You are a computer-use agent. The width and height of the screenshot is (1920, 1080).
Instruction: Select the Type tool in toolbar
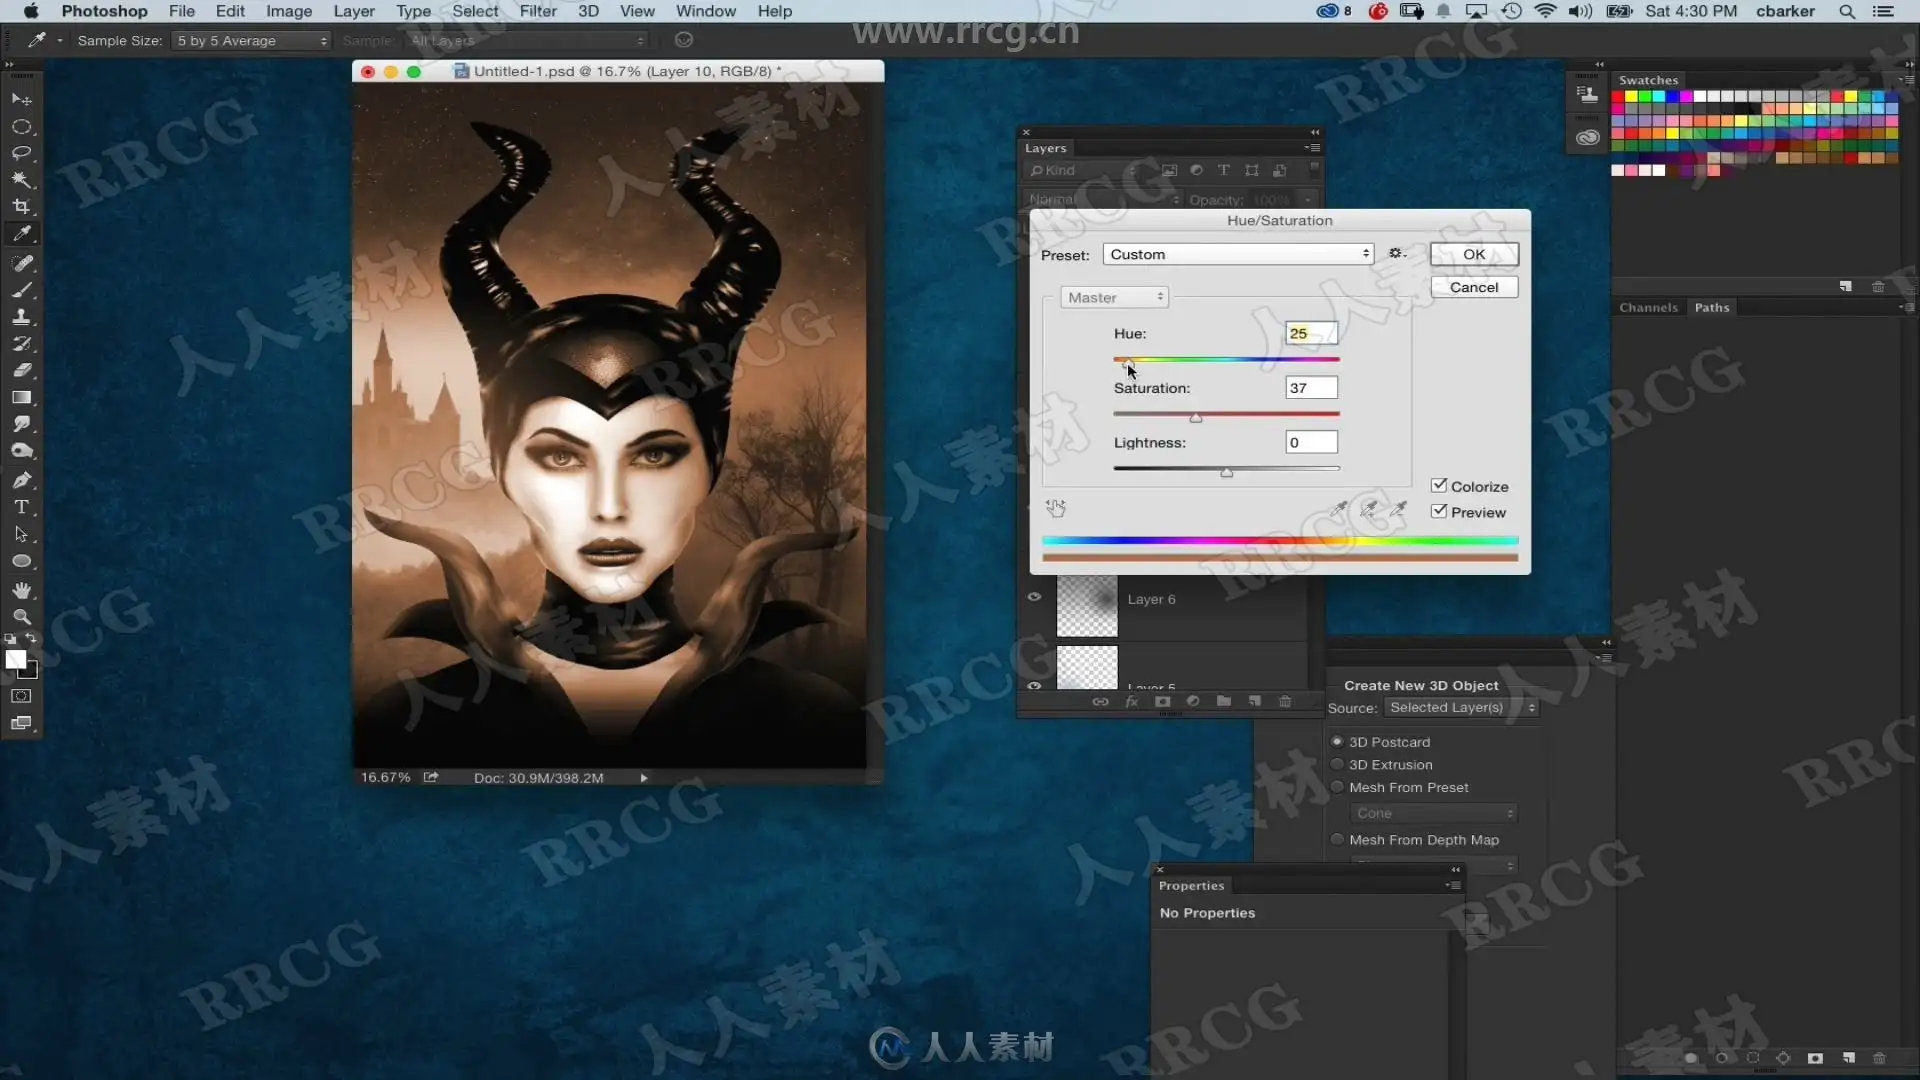[x=21, y=507]
